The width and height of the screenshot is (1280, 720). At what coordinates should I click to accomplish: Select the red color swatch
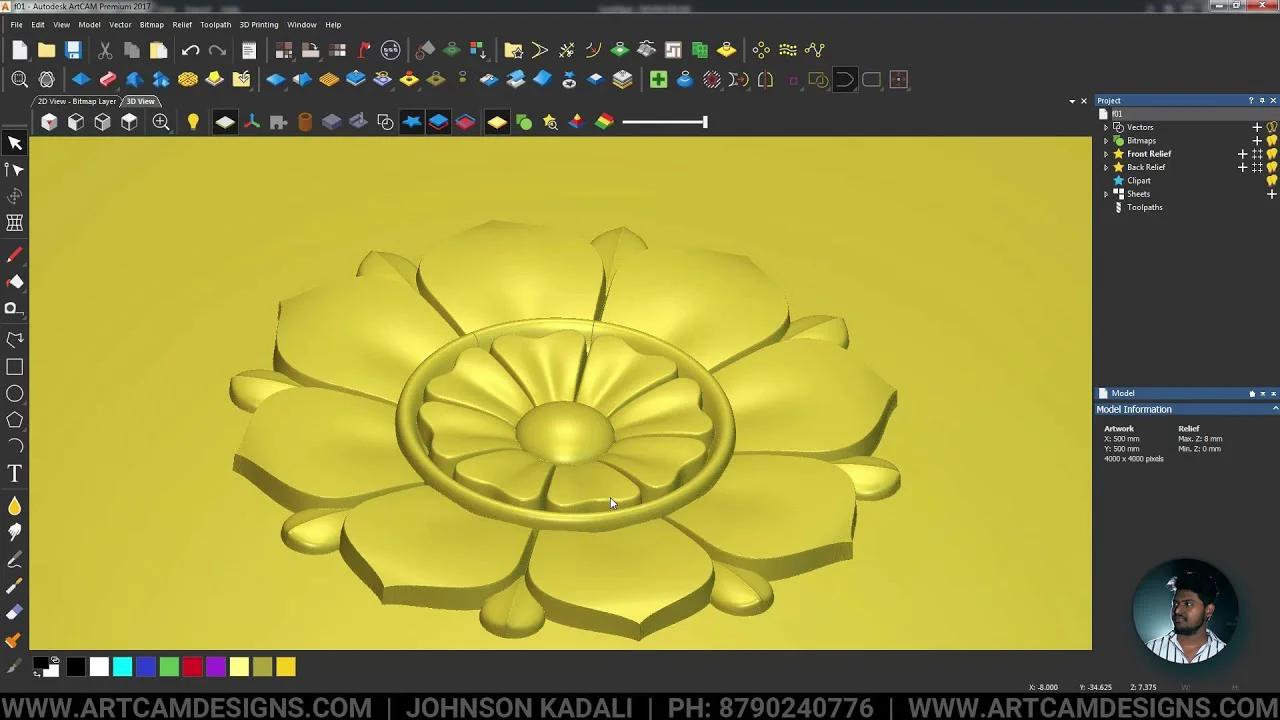(x=192, y=667)
